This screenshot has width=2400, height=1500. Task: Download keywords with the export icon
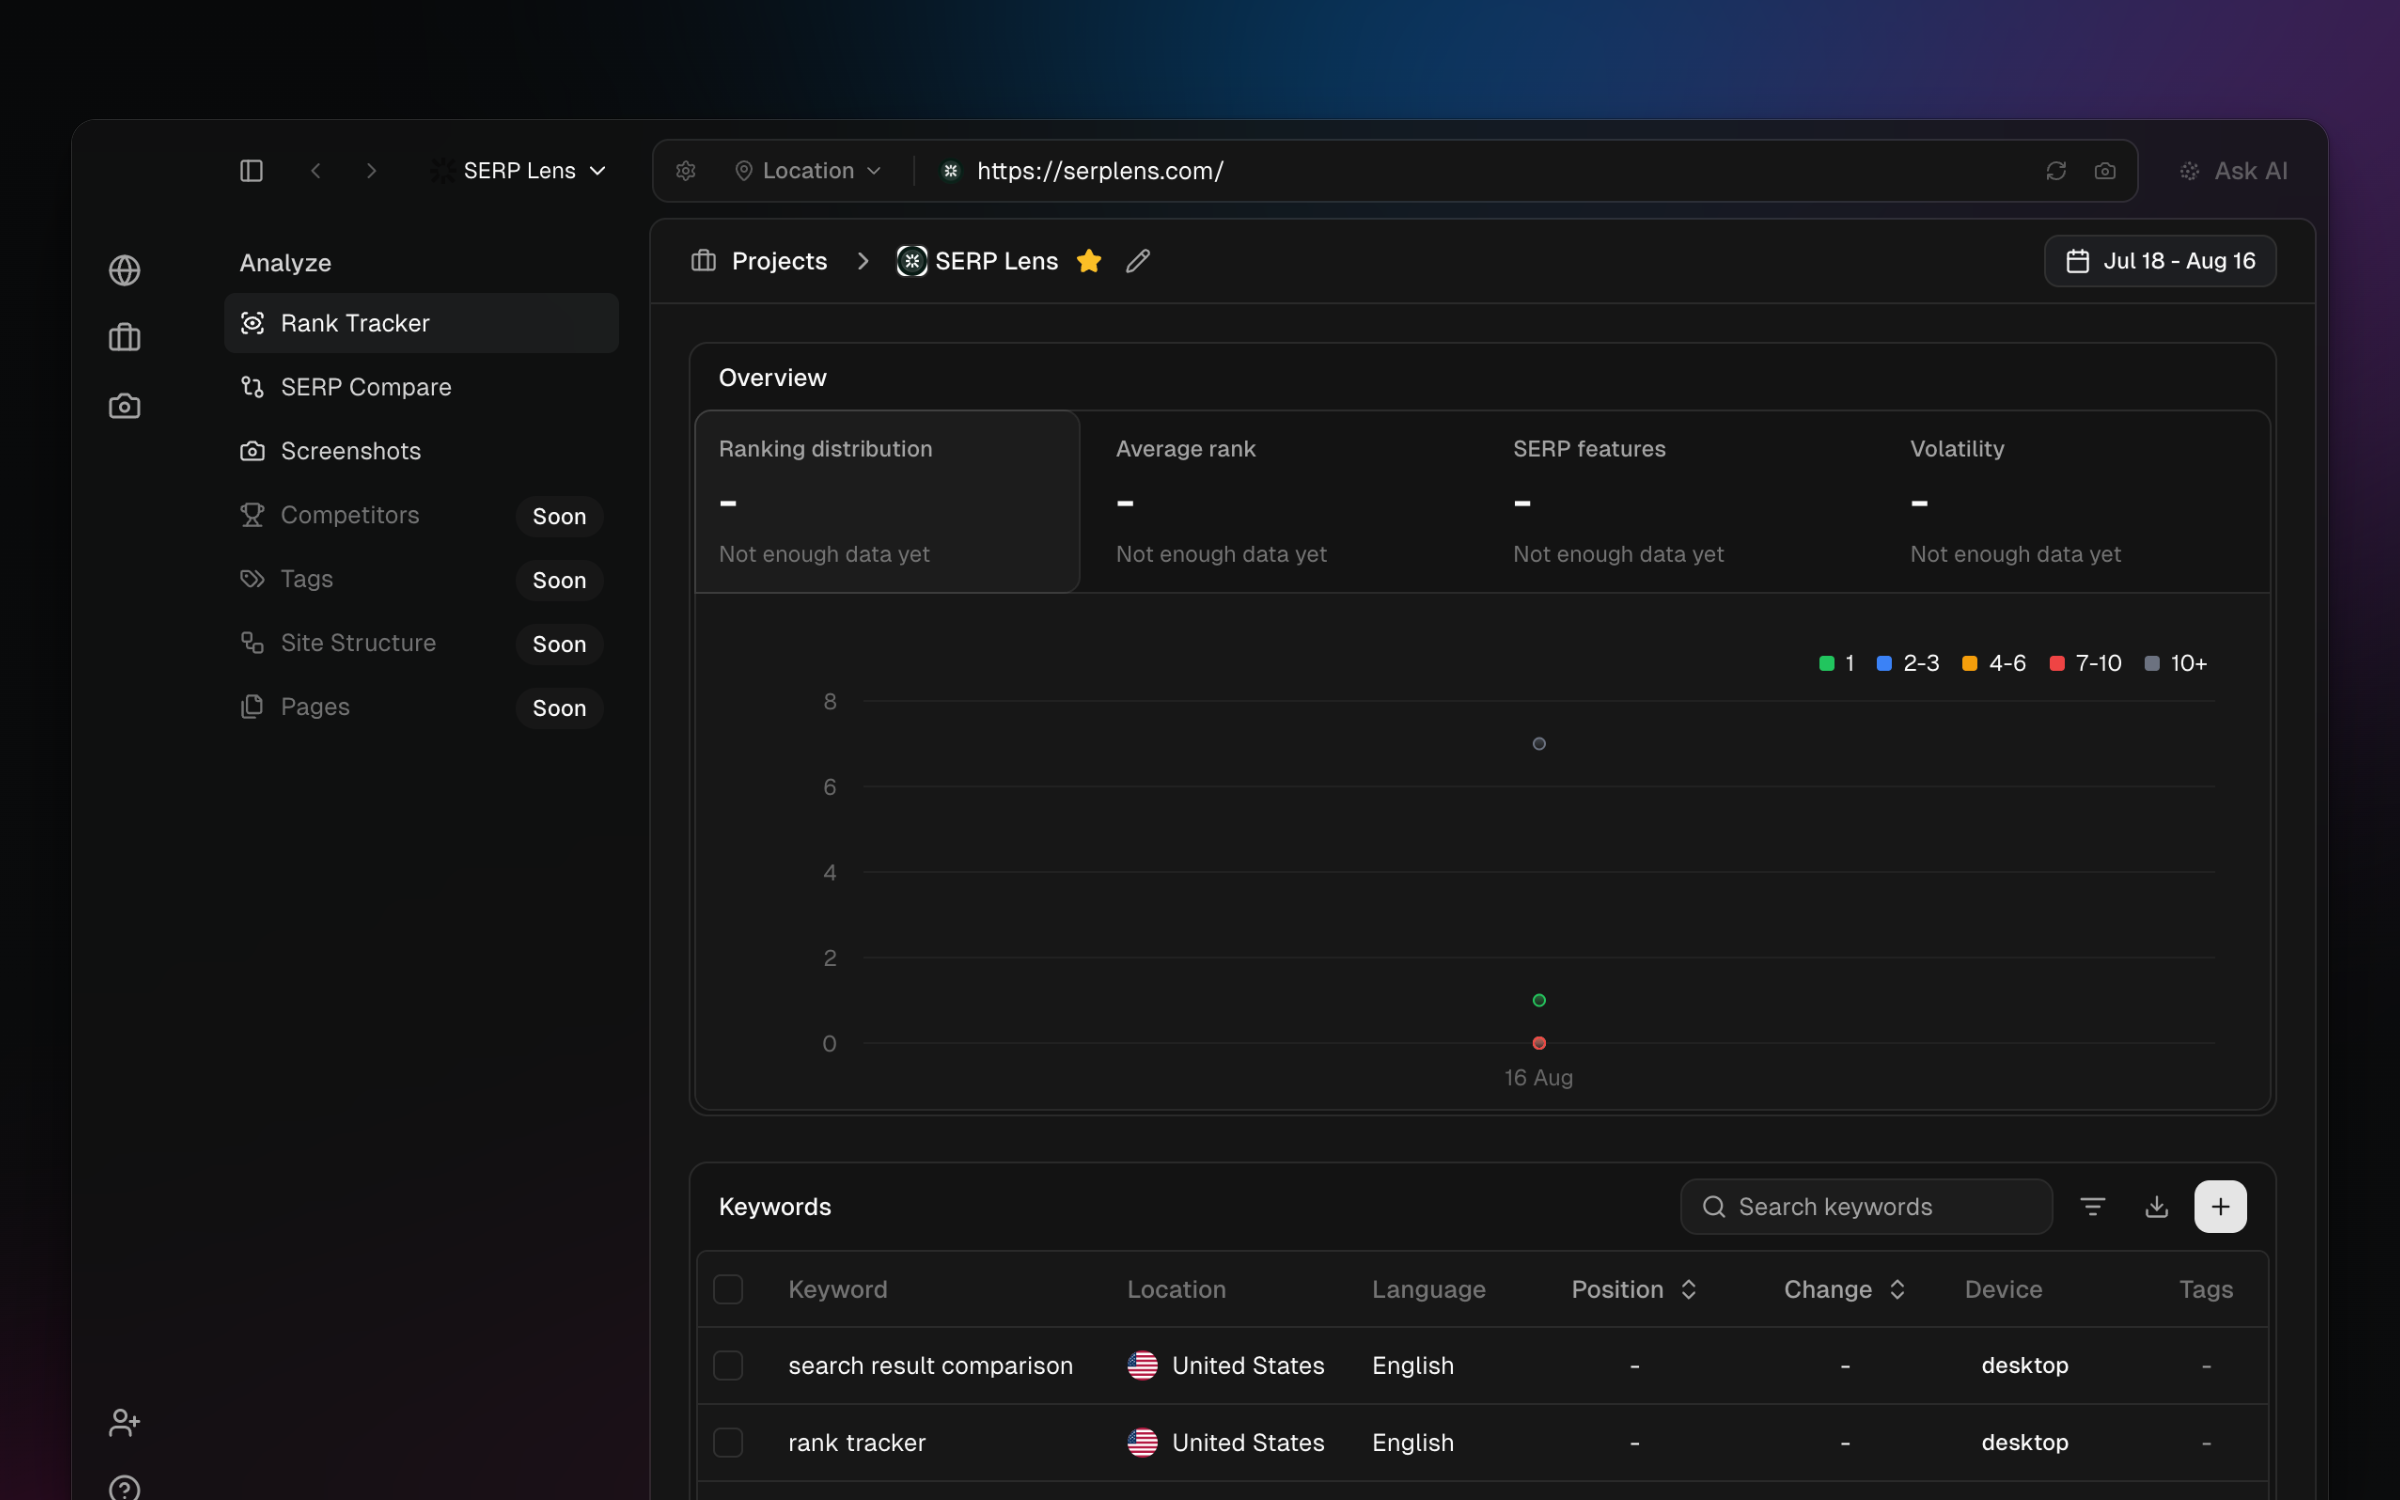point(2156,1207)
